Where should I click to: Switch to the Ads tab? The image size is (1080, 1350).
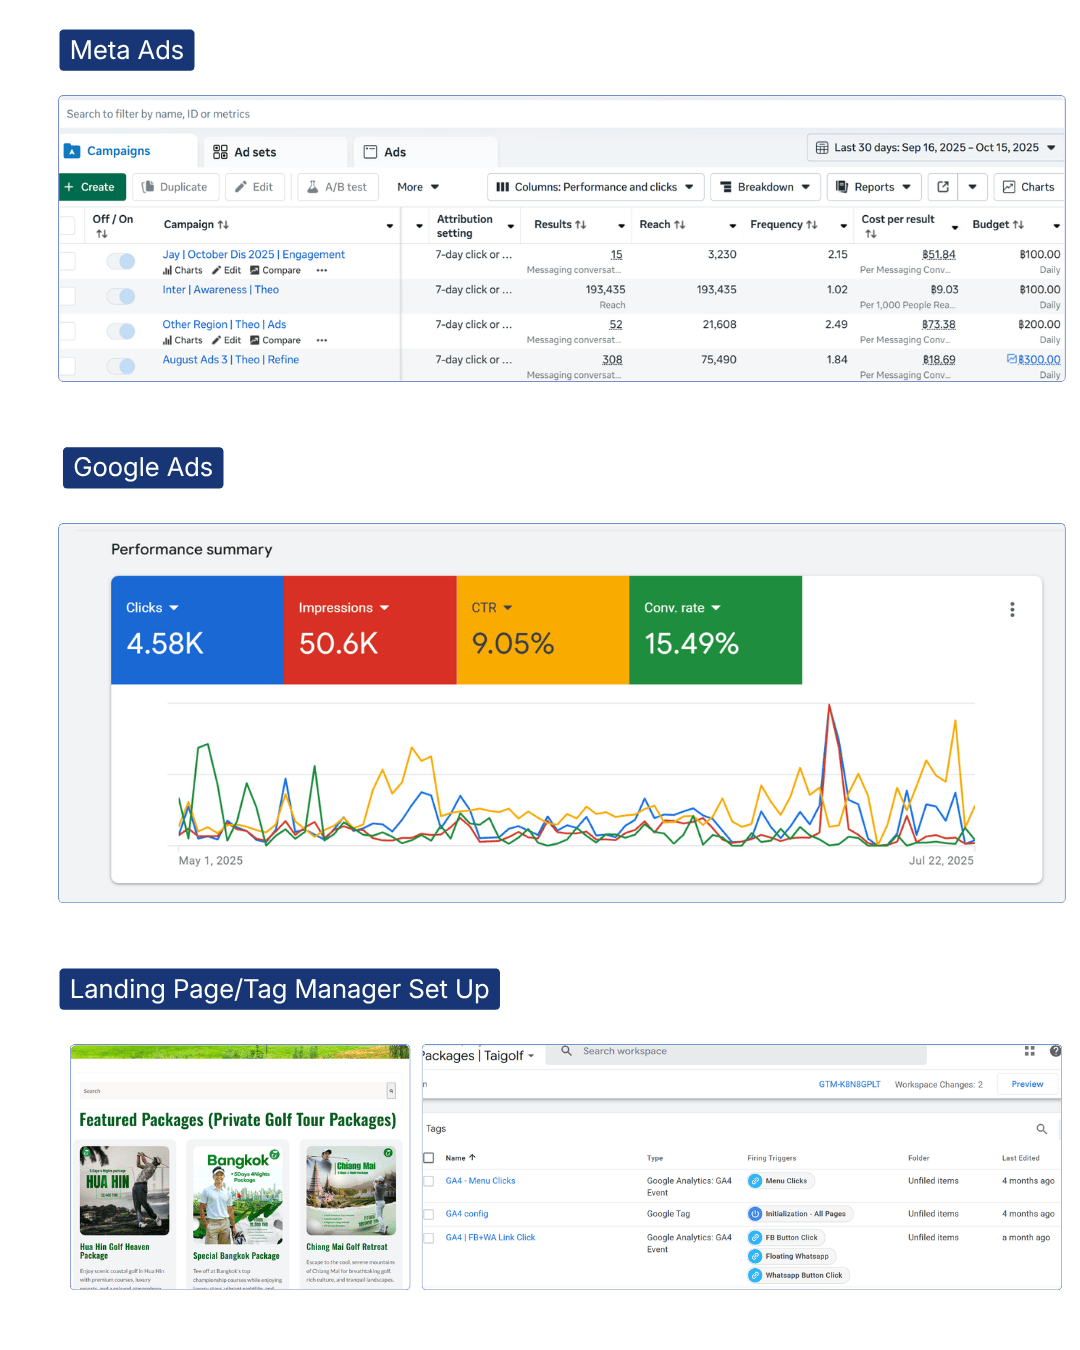coord(425,152)
